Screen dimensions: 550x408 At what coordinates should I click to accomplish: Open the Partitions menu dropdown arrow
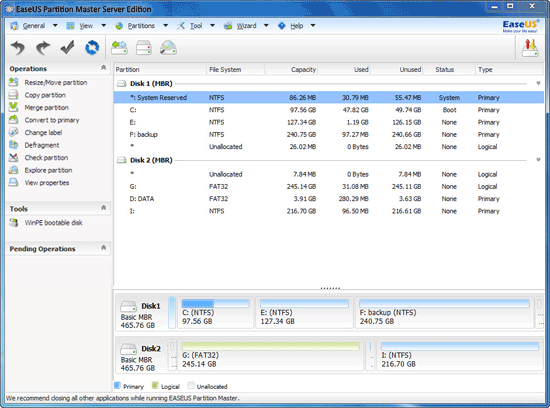[x=166, y=25]
